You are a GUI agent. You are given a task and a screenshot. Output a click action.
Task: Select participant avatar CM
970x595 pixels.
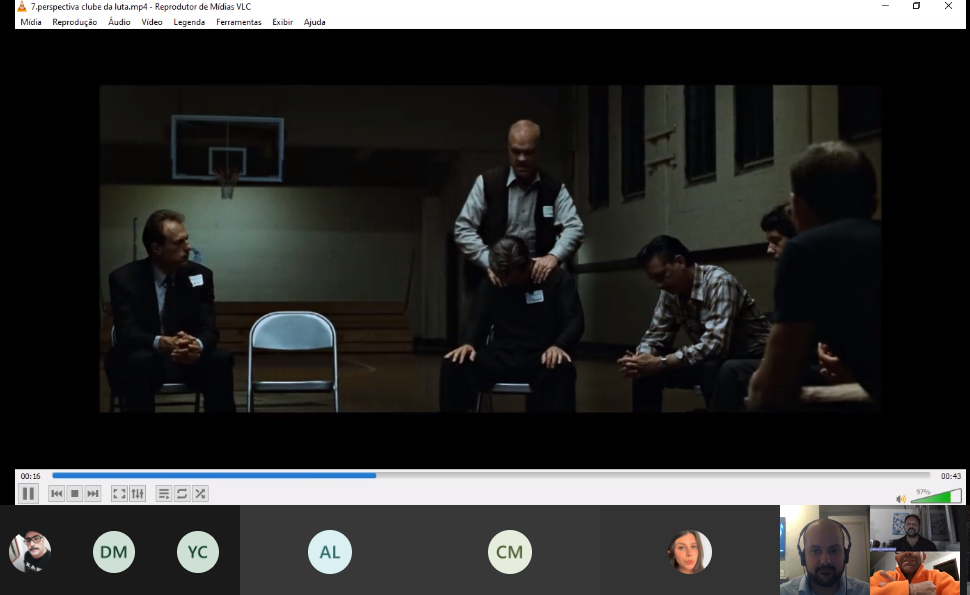(x=510, y=552)
